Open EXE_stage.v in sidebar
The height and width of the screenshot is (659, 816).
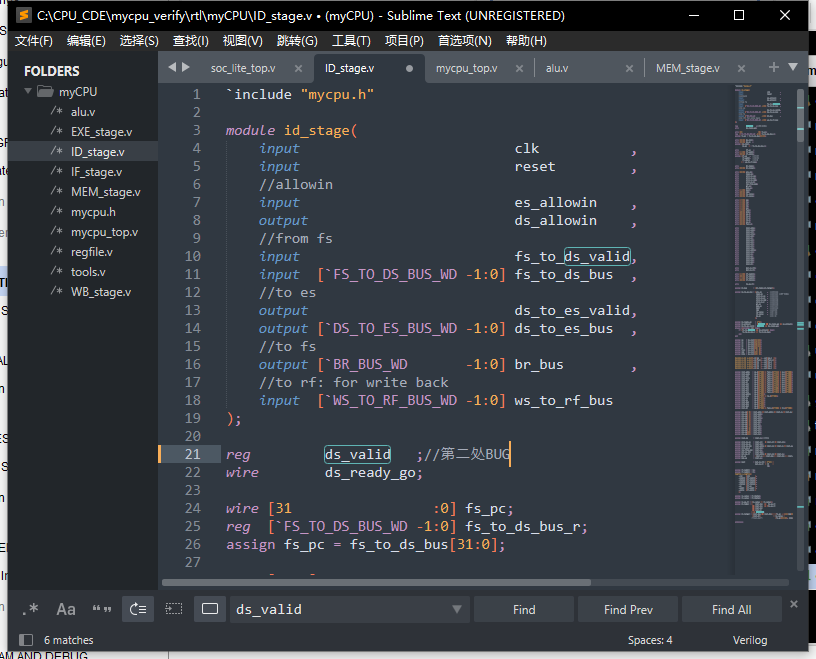[101, 132]
